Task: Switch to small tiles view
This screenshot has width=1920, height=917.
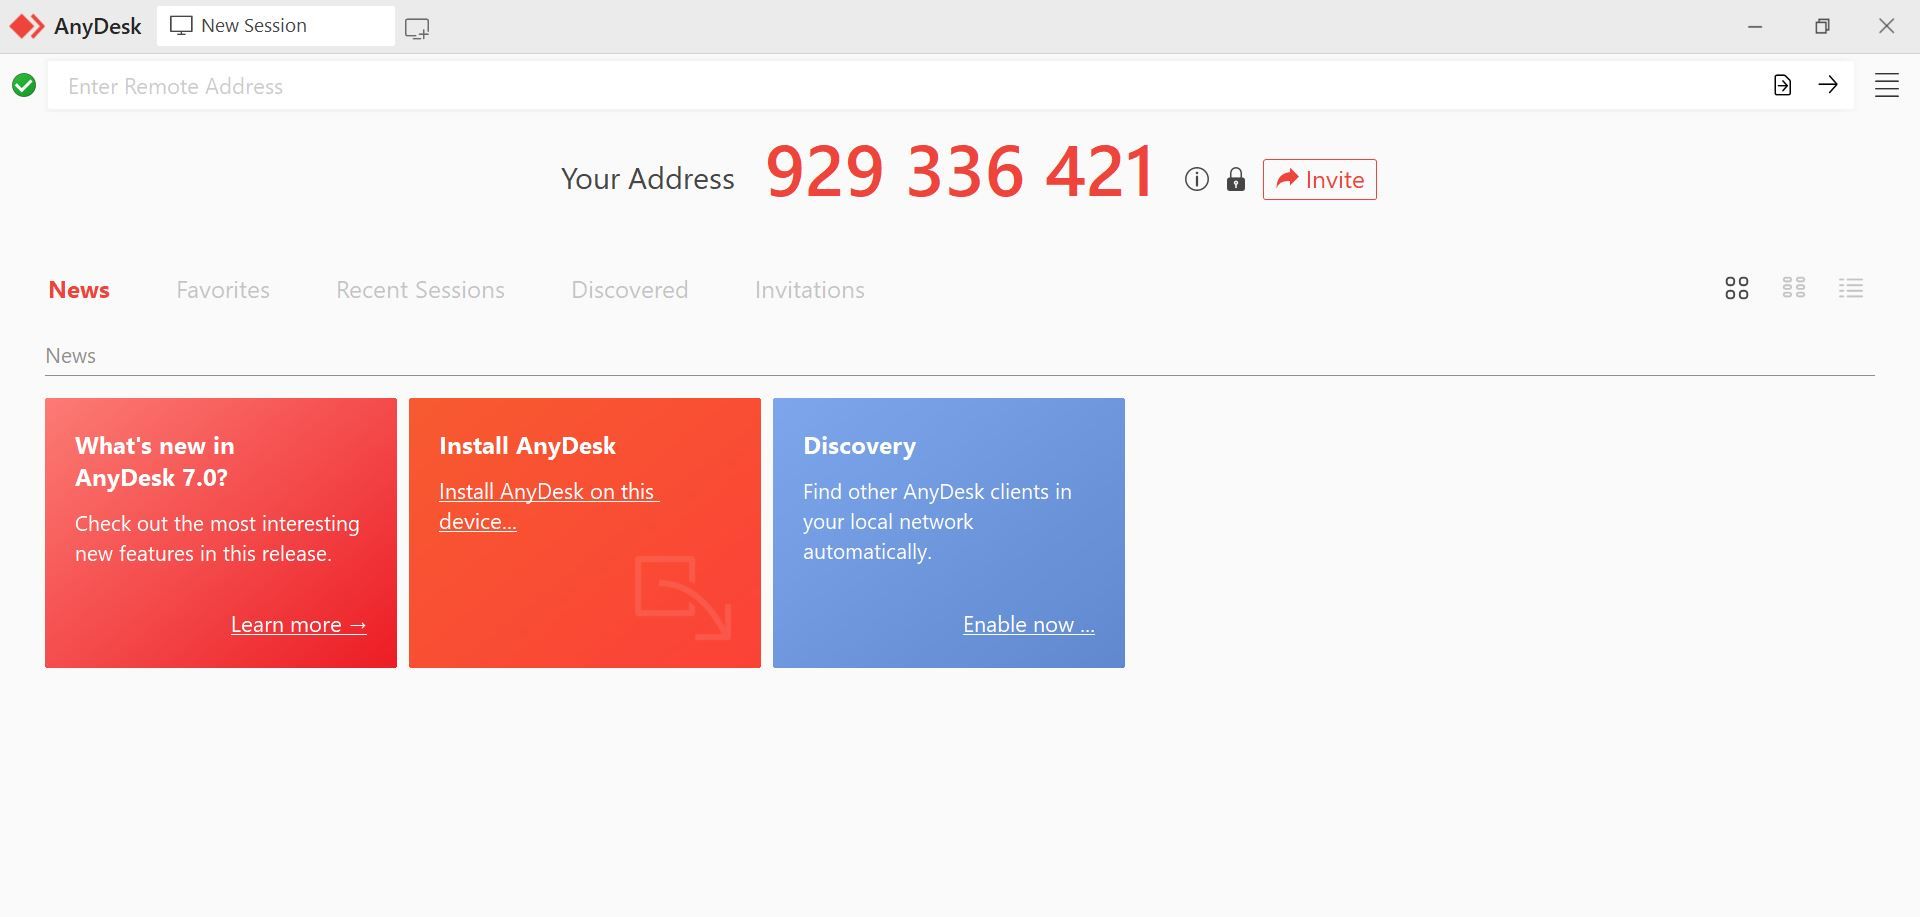Action: click(1794, 288)
